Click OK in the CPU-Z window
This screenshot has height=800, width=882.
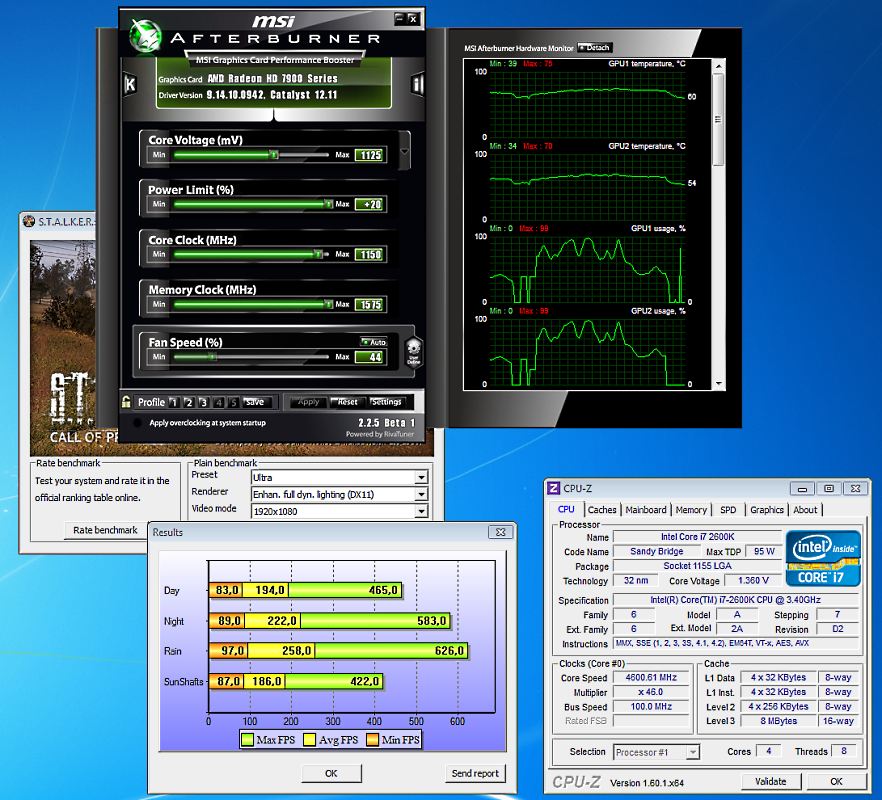pos(836,781)
